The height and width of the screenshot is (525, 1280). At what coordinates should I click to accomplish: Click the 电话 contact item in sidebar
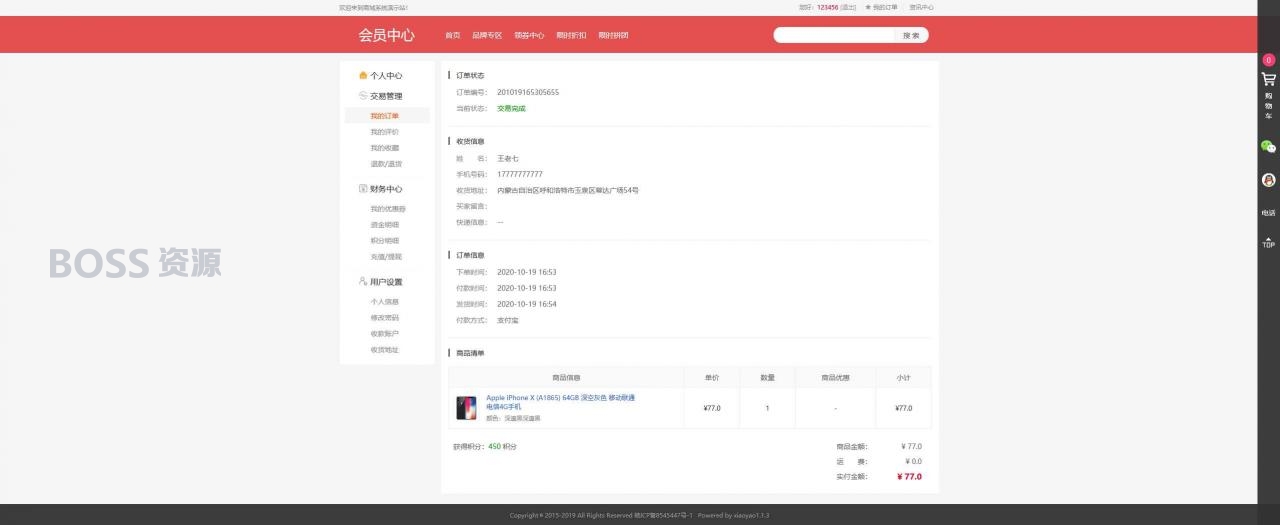click(1268, 213)
